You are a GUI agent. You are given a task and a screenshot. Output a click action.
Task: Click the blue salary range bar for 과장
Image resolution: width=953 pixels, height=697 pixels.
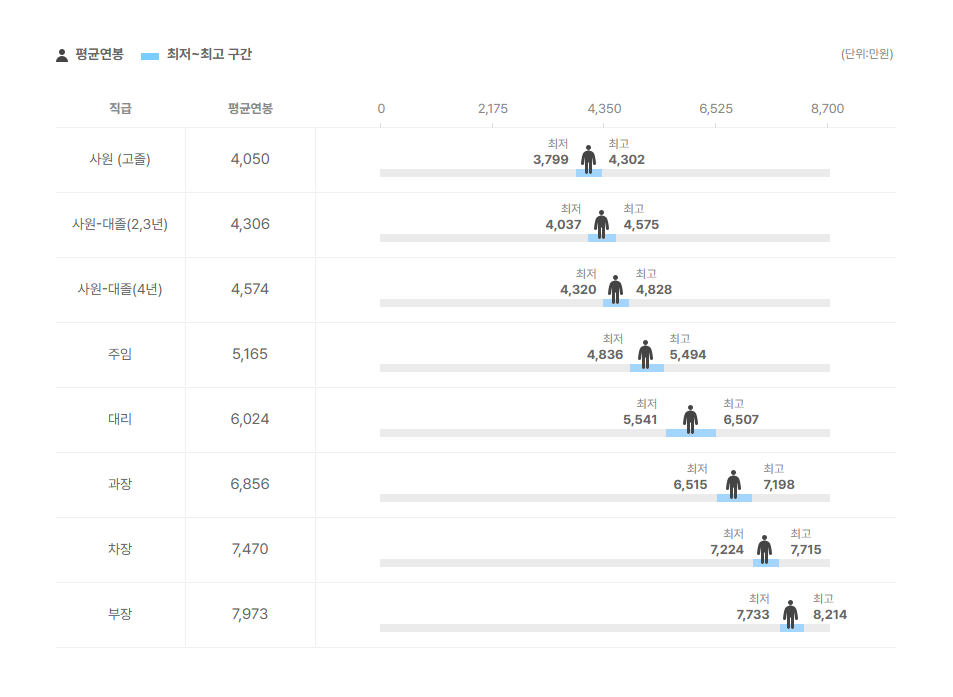[x=734, y=498]
